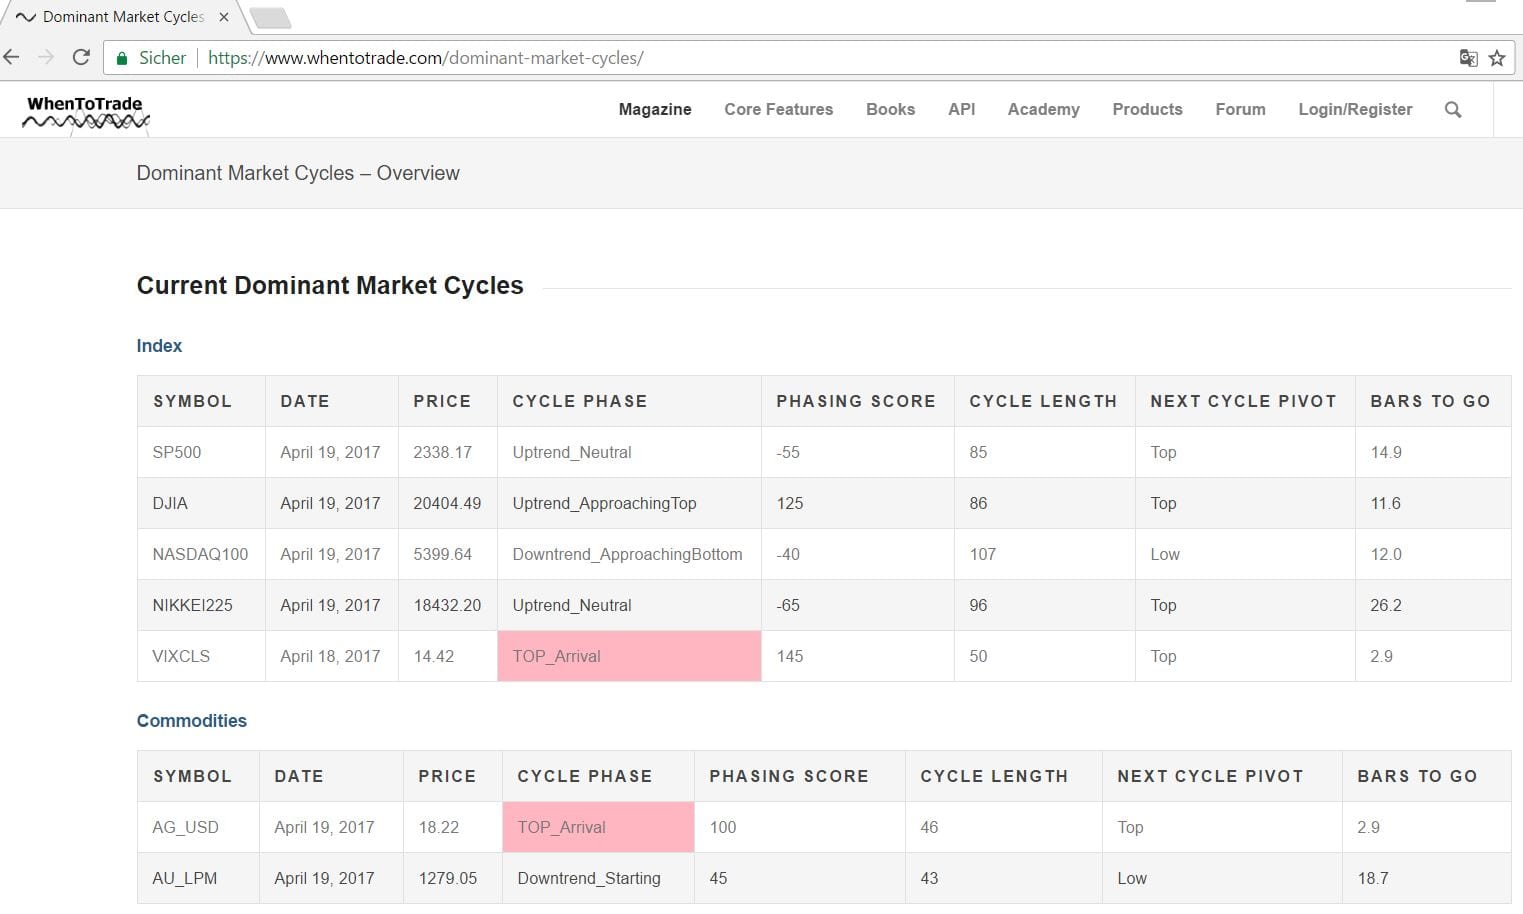Open the Google Translate icon in address bar
This screenshot has height=914, width=1523.
1467,58
